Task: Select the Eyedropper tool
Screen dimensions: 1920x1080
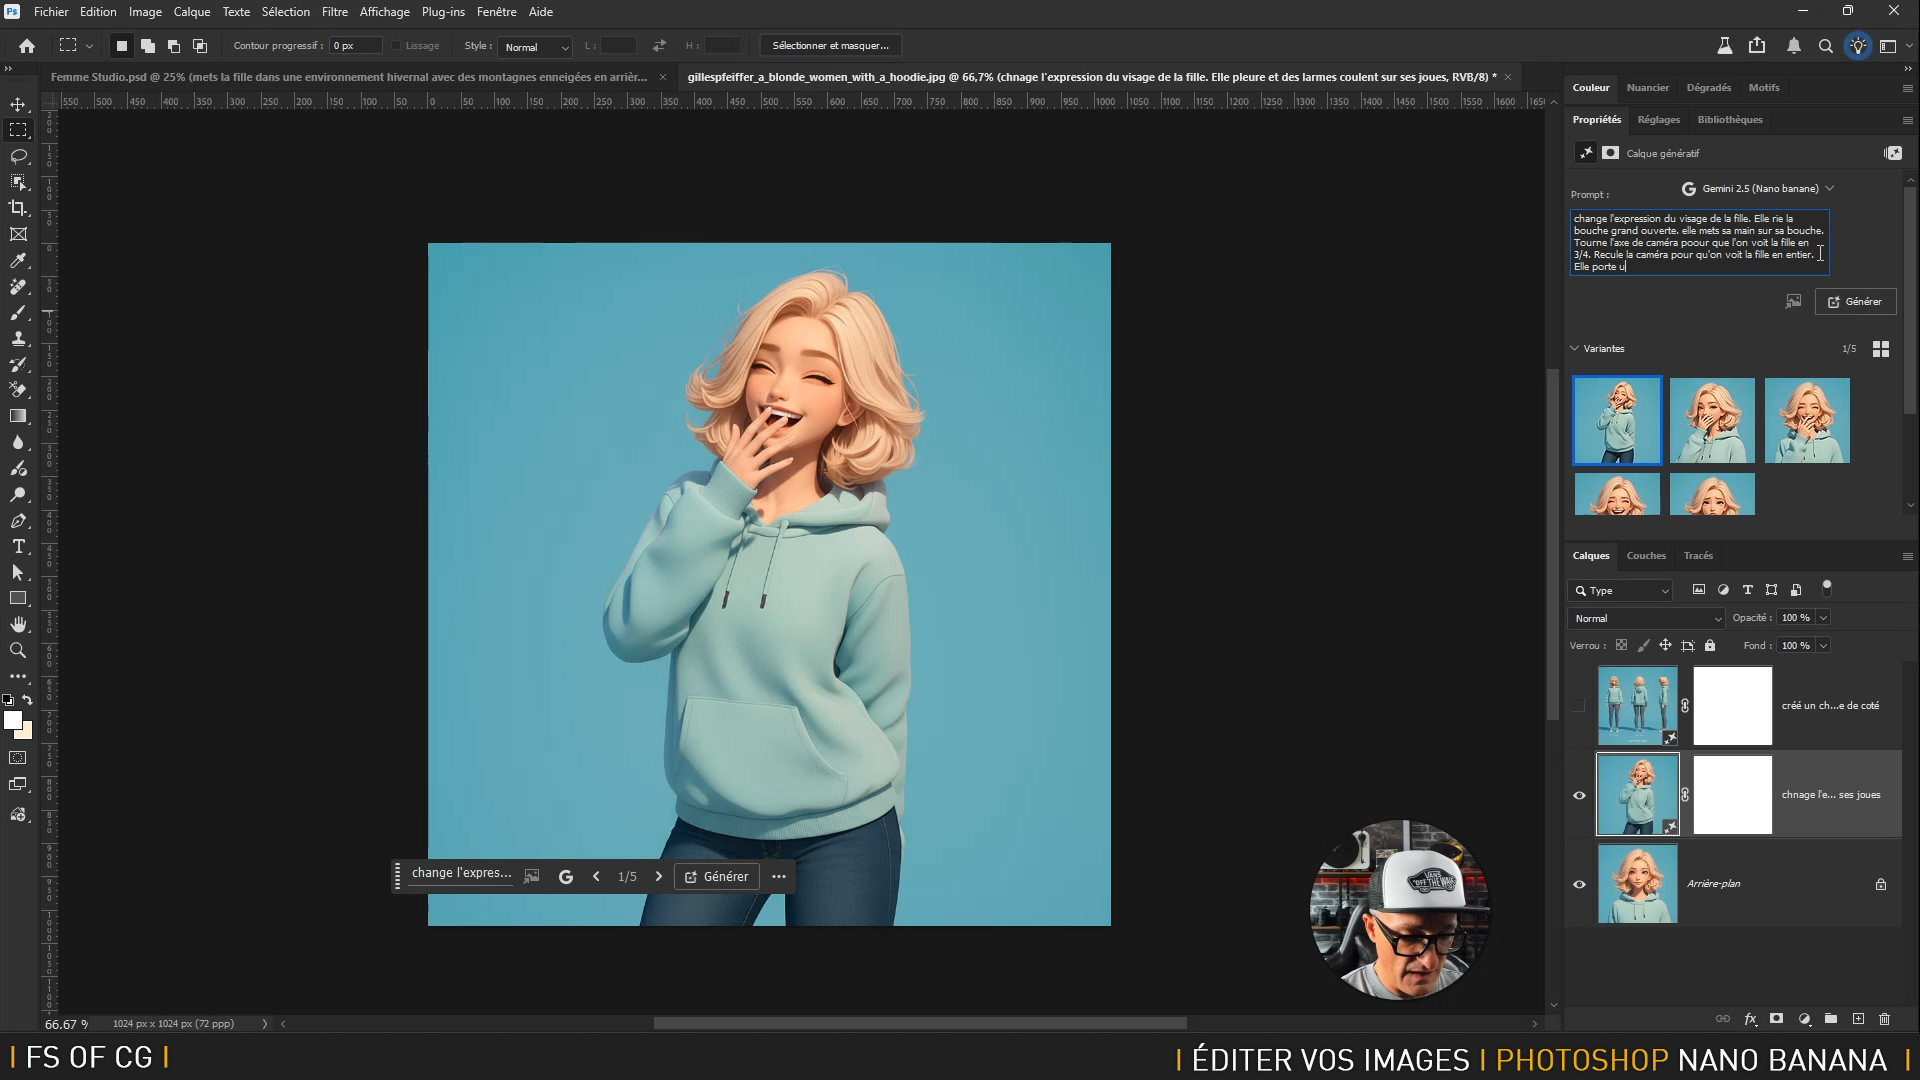Action: tap(18, 260)
